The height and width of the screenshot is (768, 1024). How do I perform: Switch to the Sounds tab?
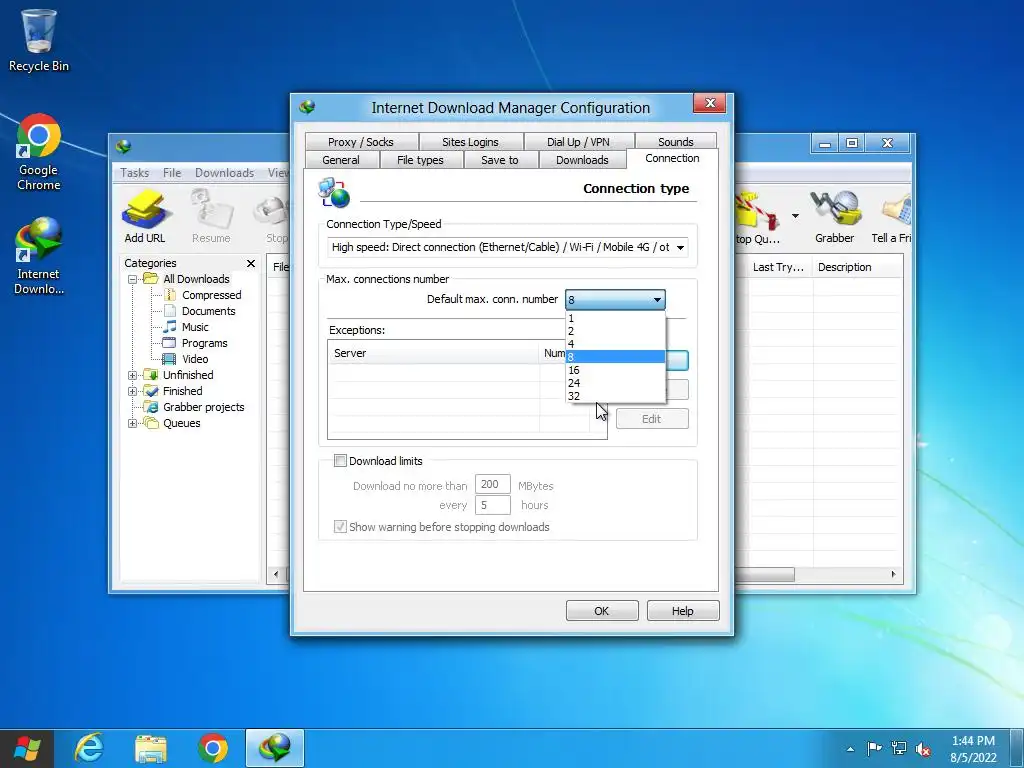coord(675,142)
